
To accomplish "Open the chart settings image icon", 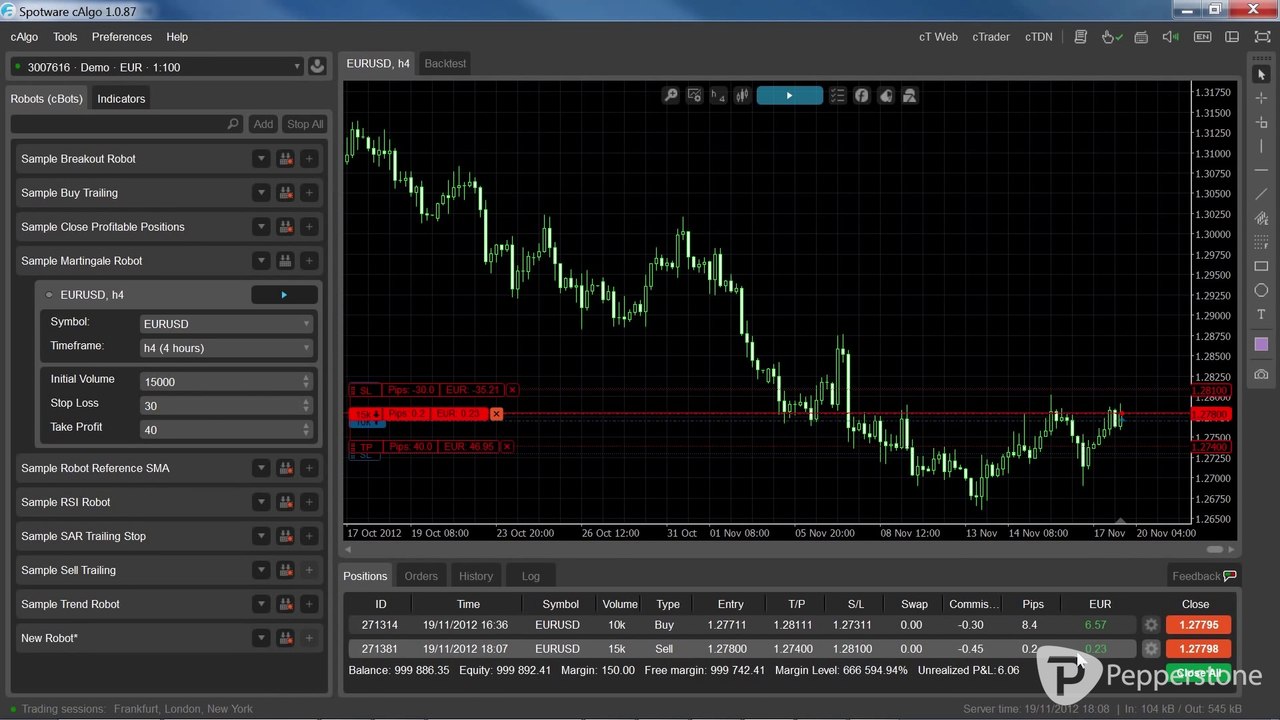I will tap(695, 96).
